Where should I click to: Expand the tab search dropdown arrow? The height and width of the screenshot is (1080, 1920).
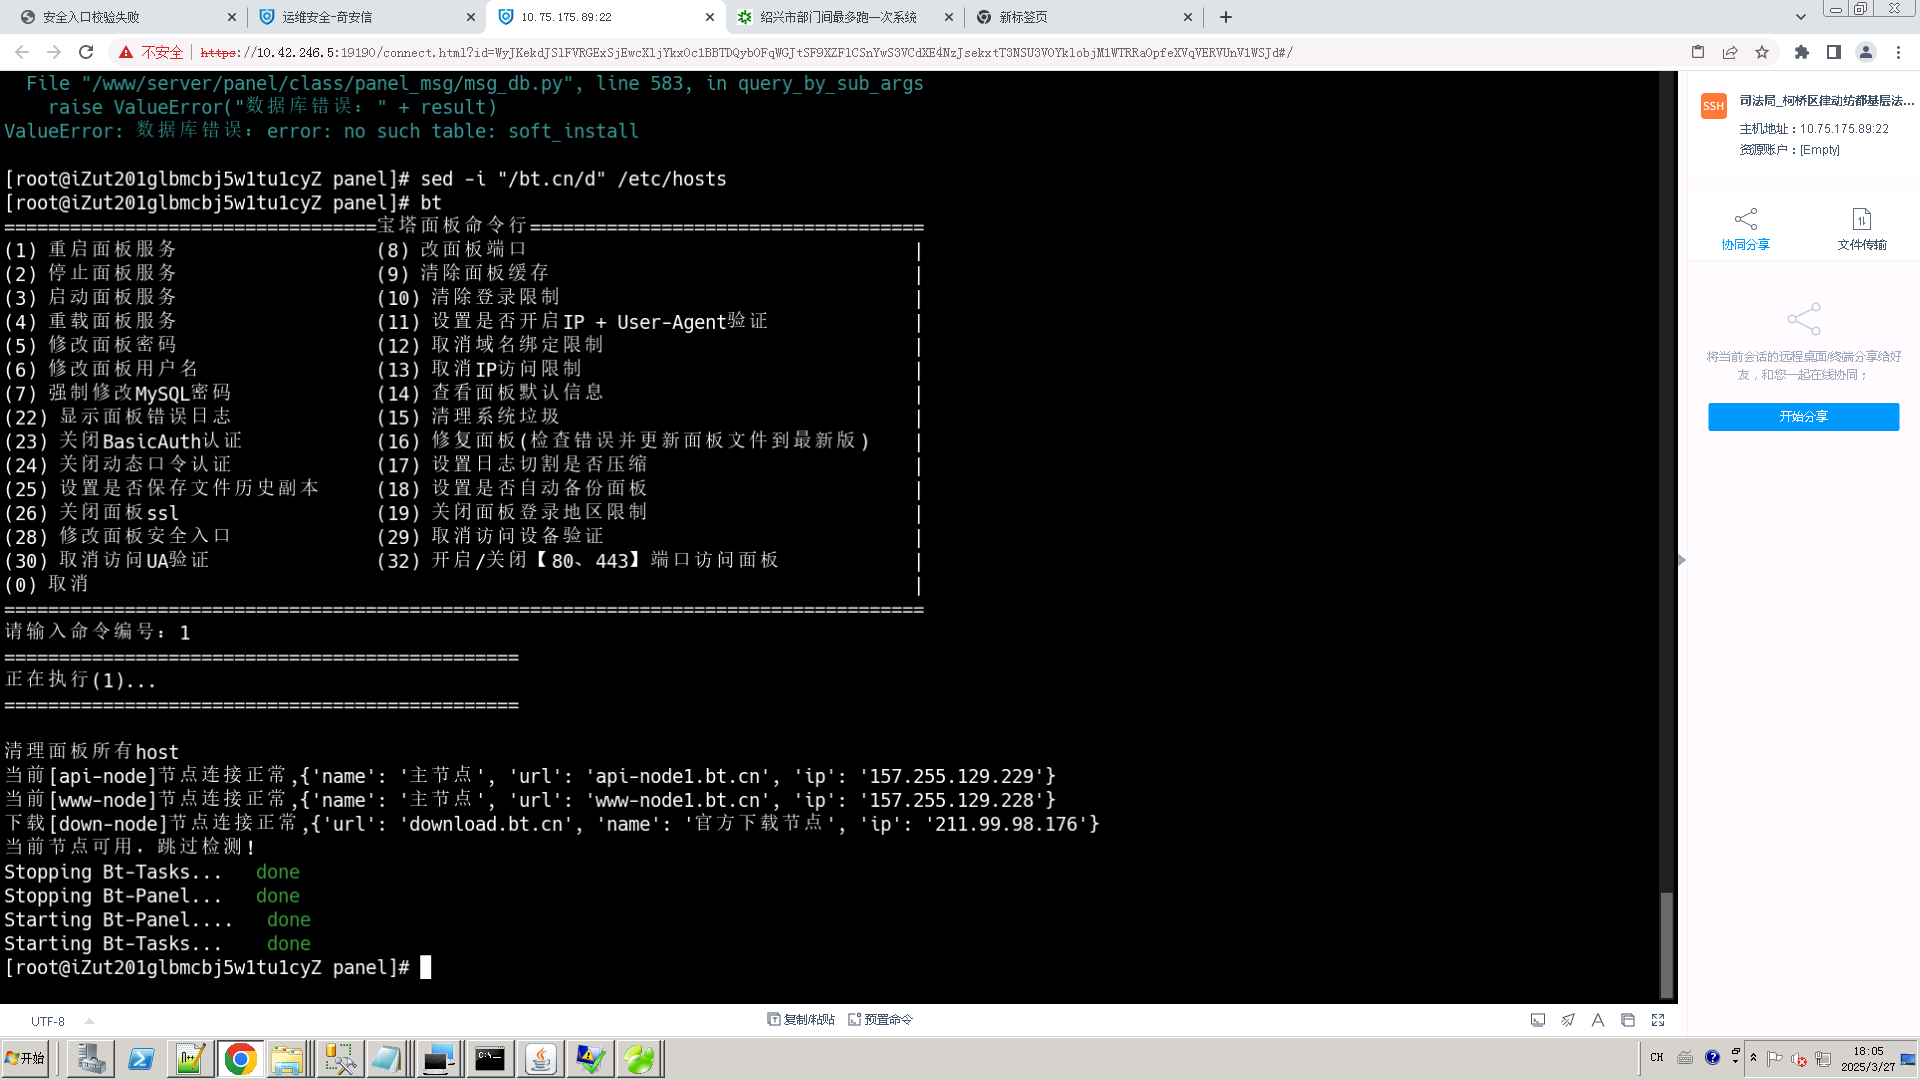tap(1801, 17)
